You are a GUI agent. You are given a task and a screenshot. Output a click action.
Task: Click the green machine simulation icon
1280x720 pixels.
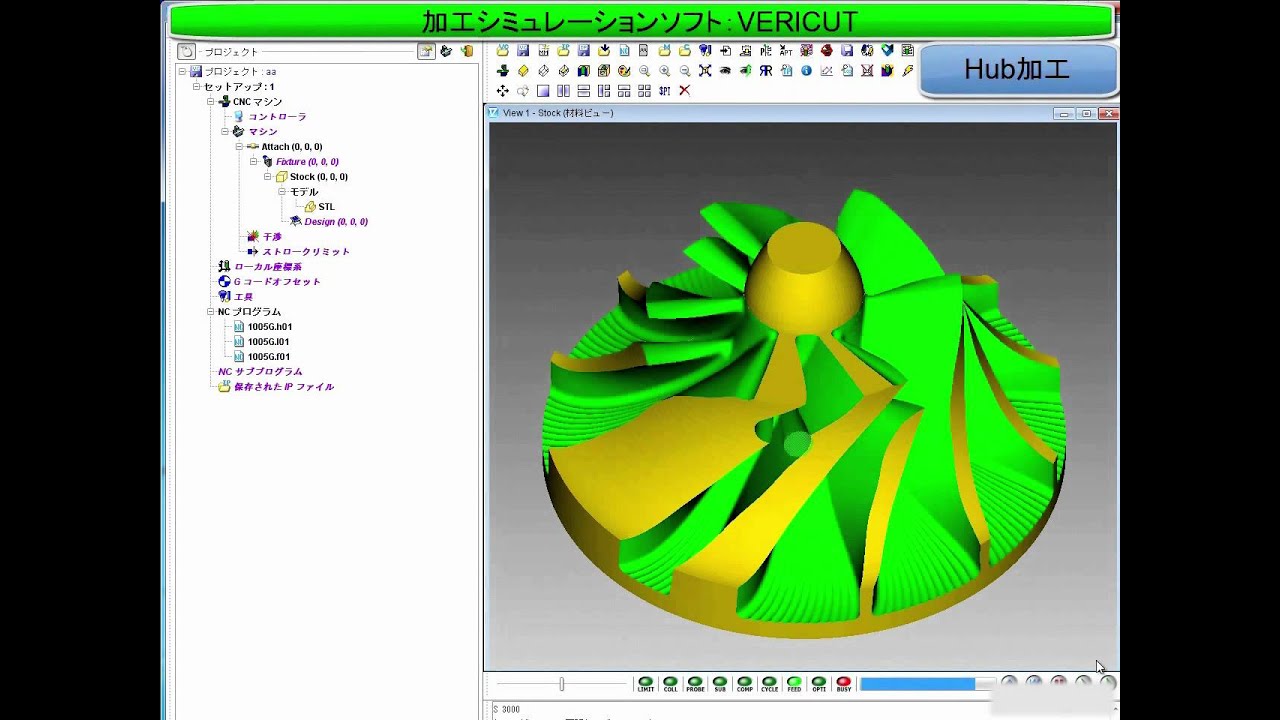503,71
